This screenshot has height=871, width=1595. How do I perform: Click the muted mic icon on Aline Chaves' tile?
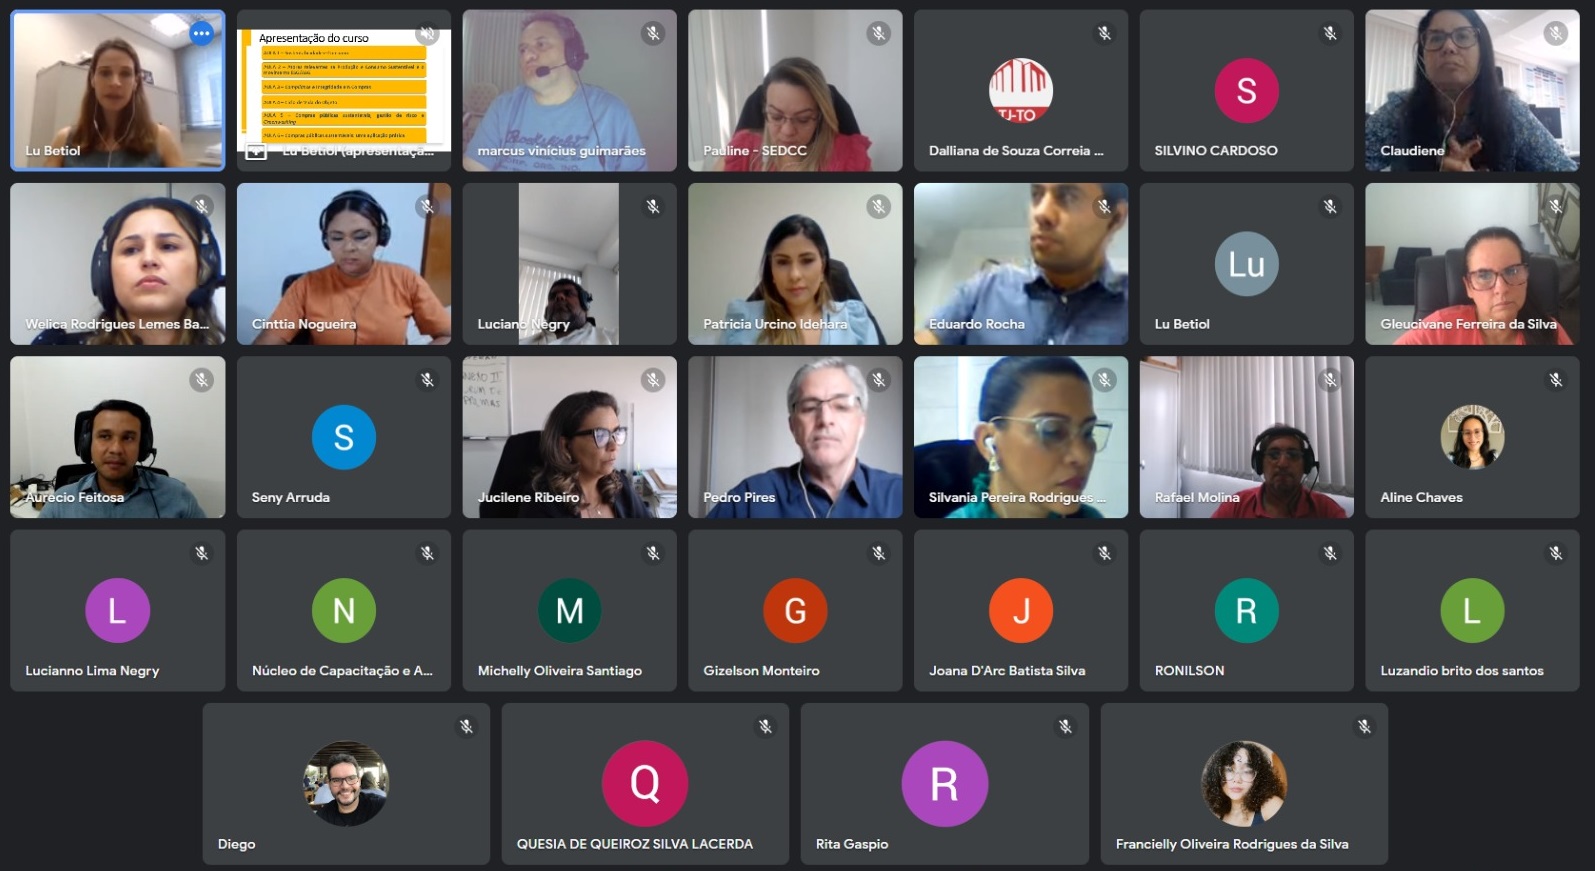tap(1556, 380)
